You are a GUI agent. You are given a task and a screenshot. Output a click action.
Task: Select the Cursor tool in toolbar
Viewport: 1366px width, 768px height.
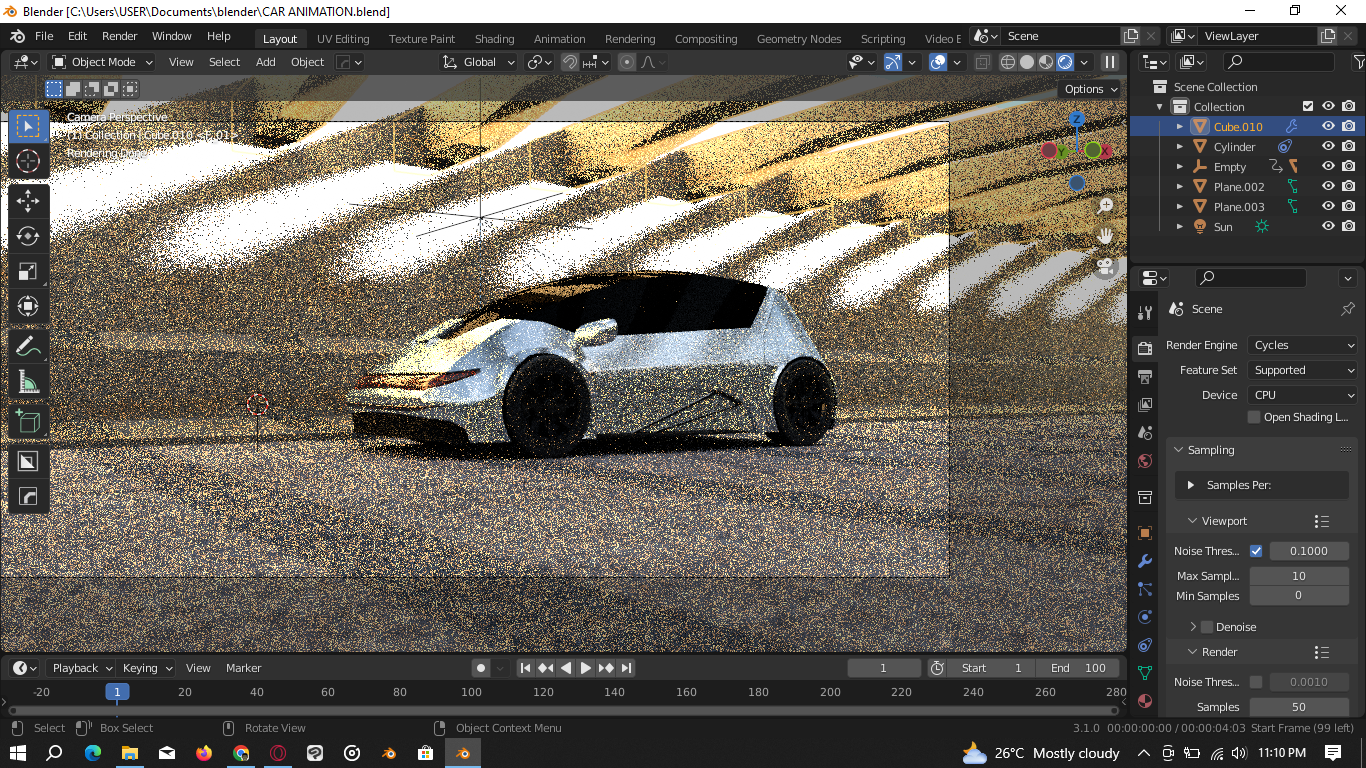pyautogui.click(x=28, y=161)
